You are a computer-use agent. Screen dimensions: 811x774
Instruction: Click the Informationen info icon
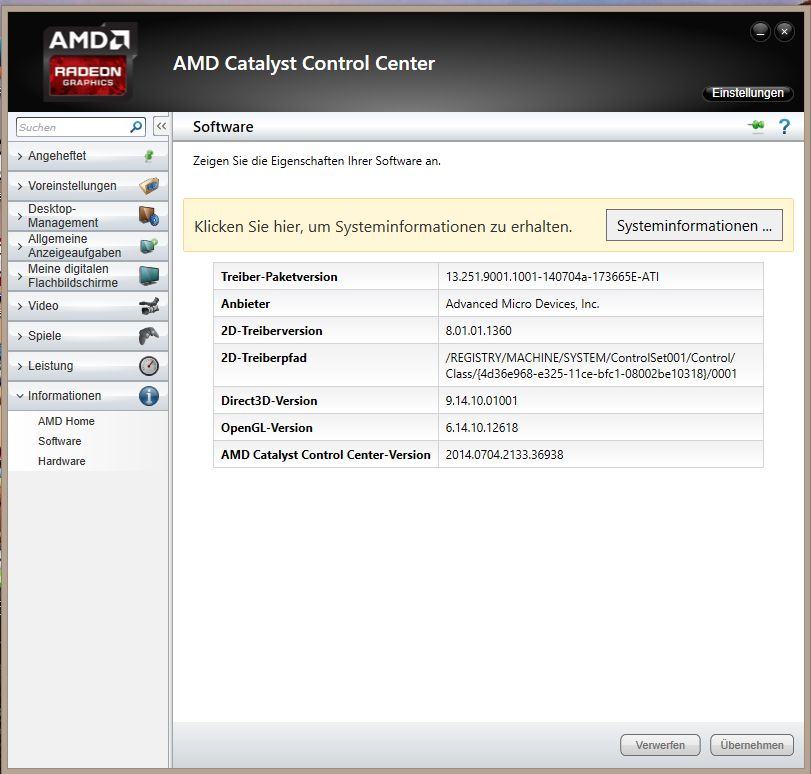coord(149,396)
